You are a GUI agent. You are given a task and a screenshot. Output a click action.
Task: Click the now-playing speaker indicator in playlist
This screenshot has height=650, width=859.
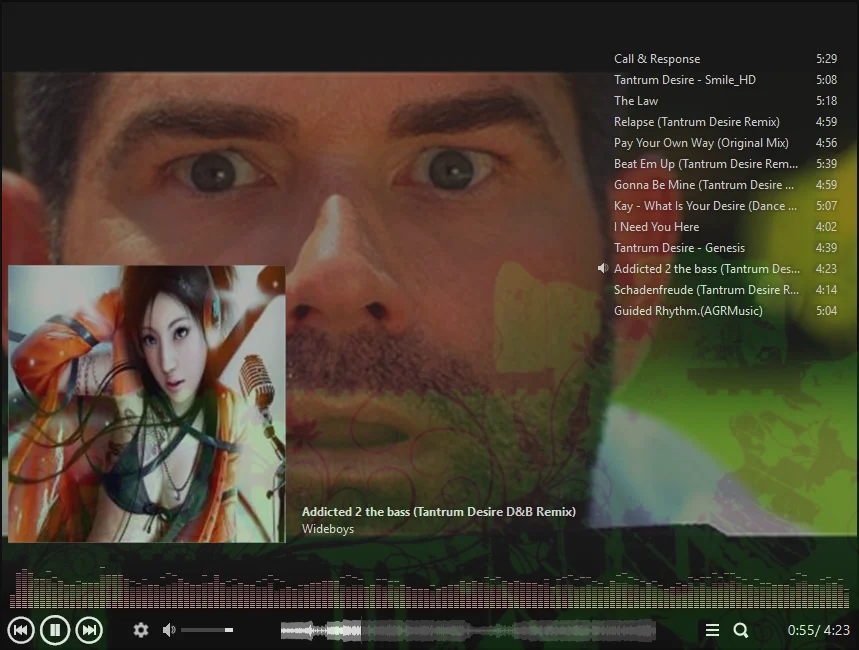(603, 269)
